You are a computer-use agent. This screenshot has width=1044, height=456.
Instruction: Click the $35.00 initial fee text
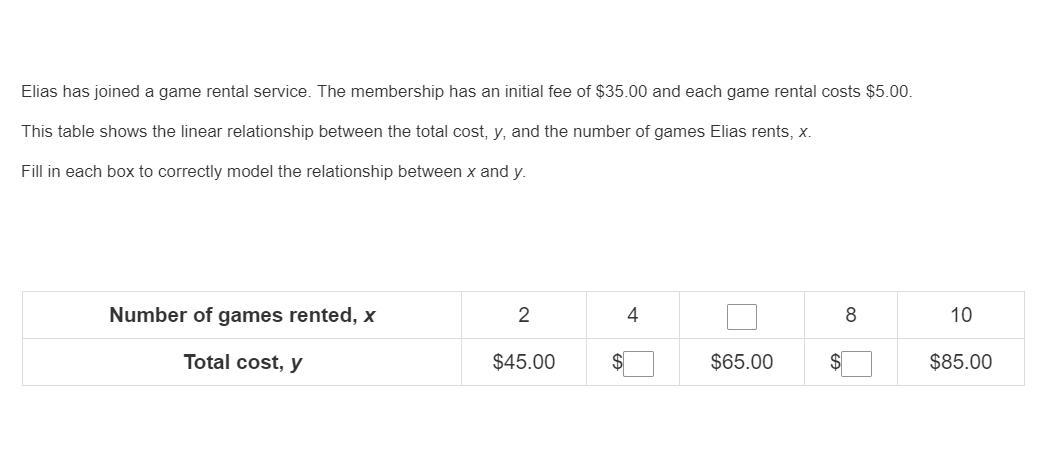coord(621,91)
